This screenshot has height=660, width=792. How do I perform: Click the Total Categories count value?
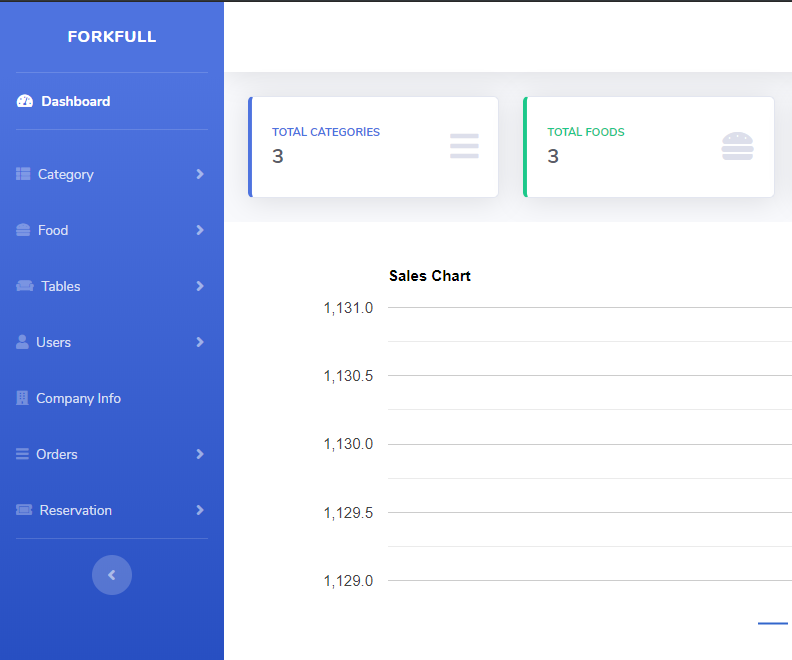pos(278,156)
